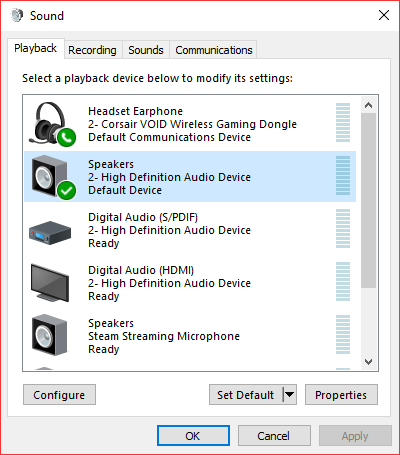Select the Steam Streaming Microphone speaker icon
The height and width of the screenshot is (455, 400).
49,335
